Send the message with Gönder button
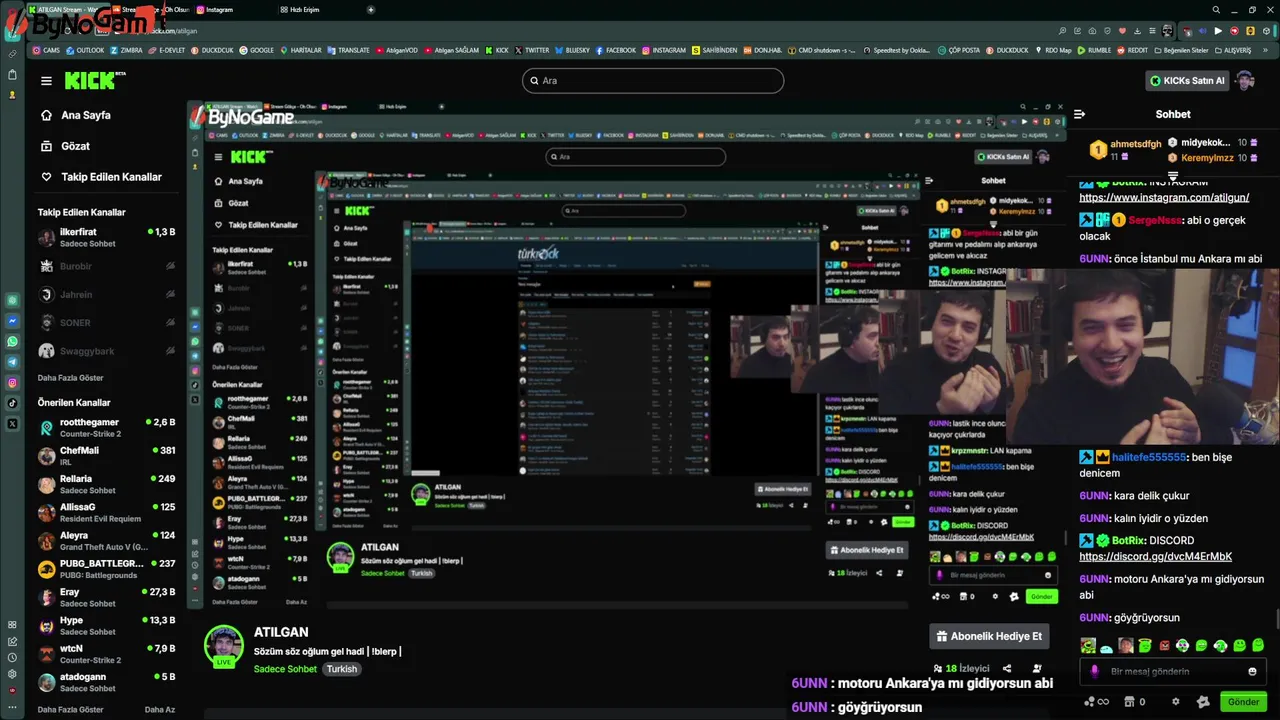 coord(1243,702)
